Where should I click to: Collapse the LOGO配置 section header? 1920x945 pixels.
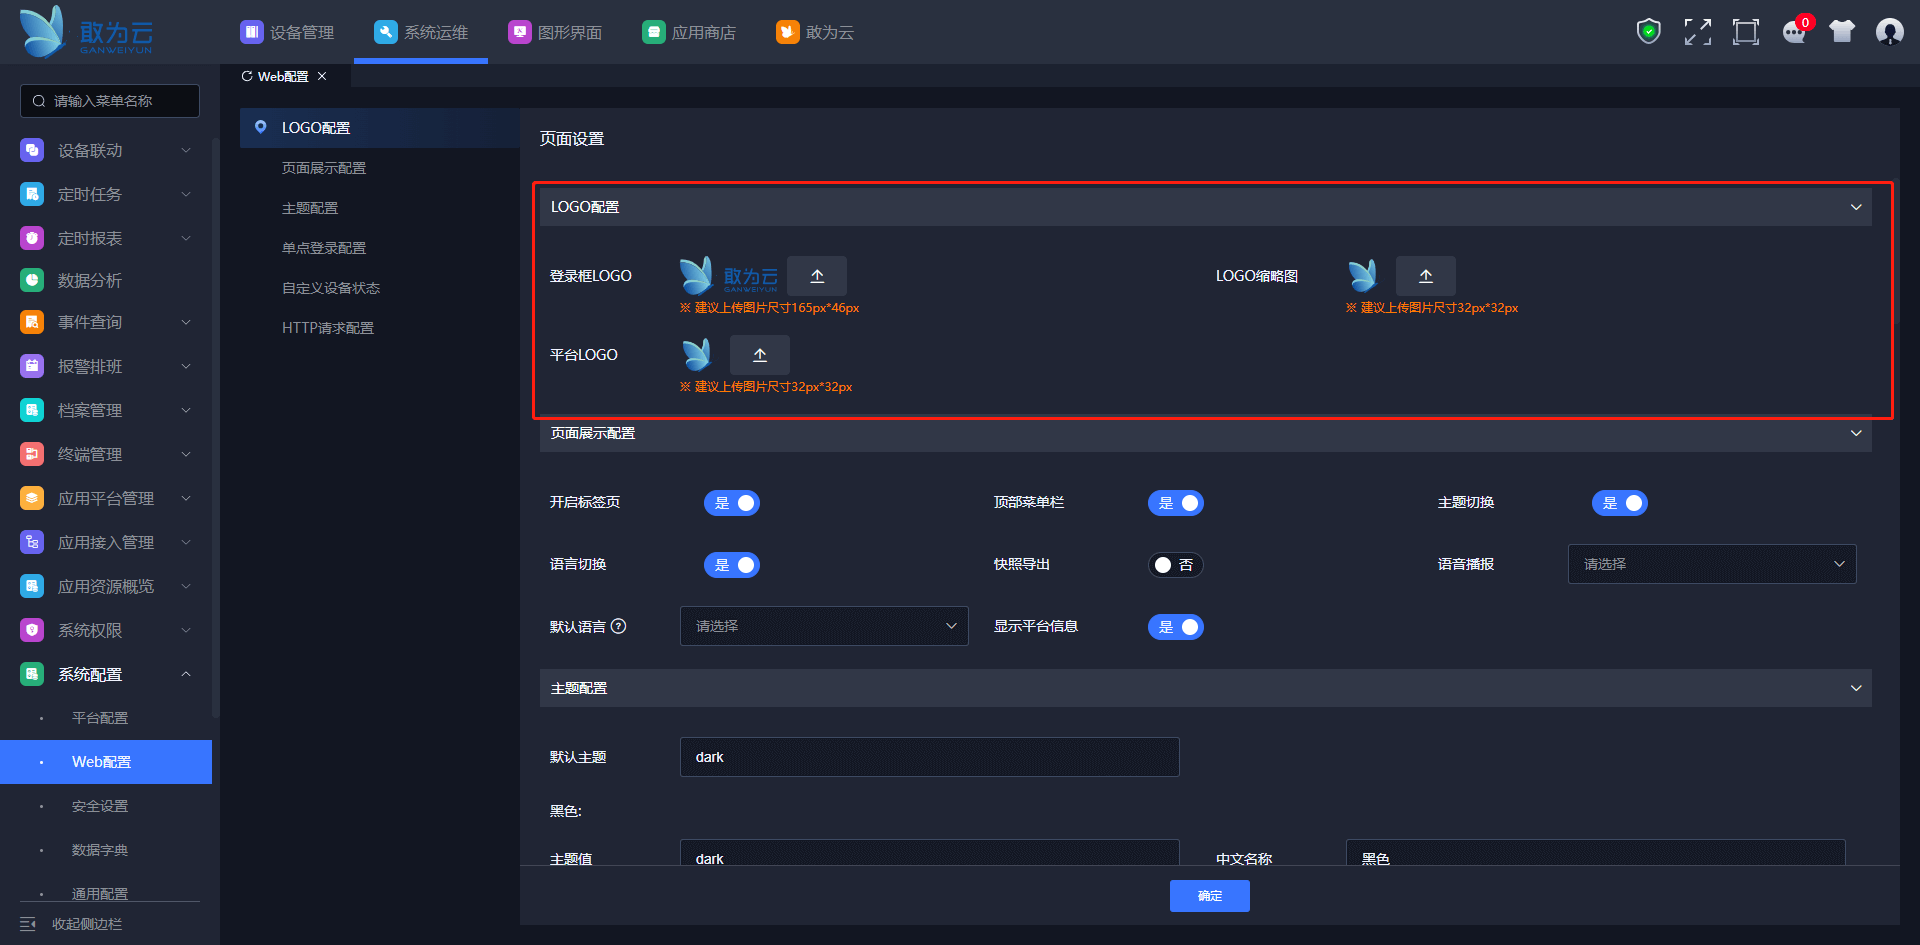(1206, 207)
